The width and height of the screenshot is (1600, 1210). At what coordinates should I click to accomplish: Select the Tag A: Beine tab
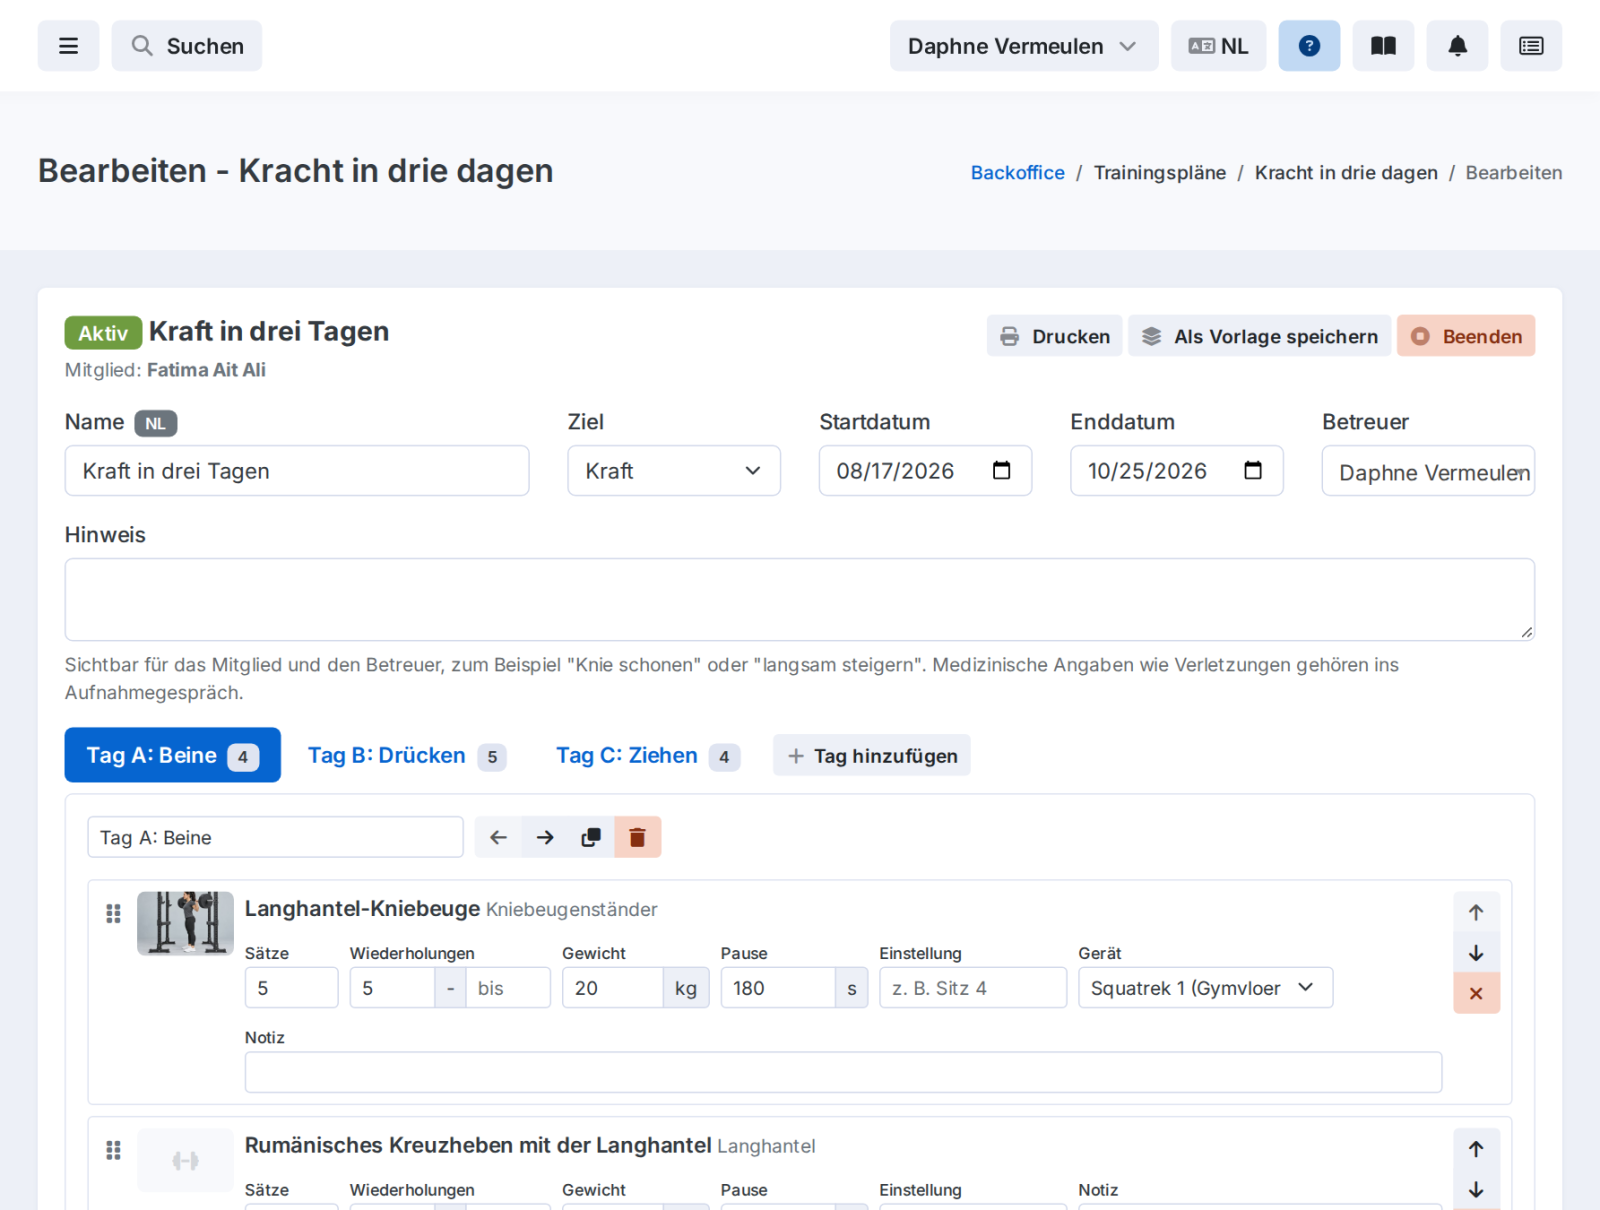click(173, 755)
